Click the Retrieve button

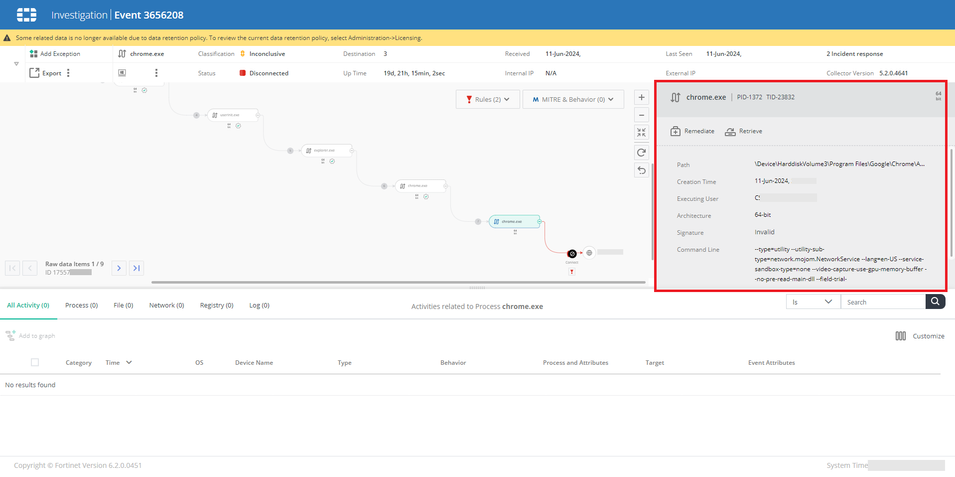743,131
